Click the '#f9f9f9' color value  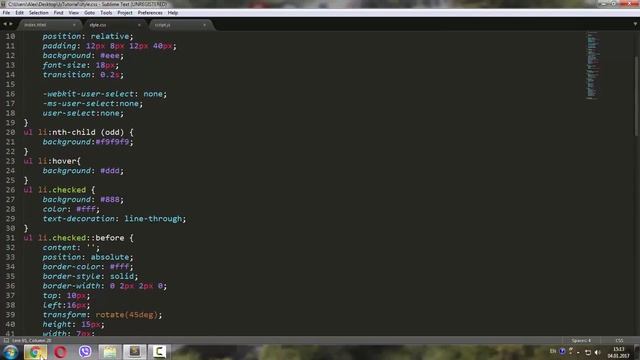(112, 142)
